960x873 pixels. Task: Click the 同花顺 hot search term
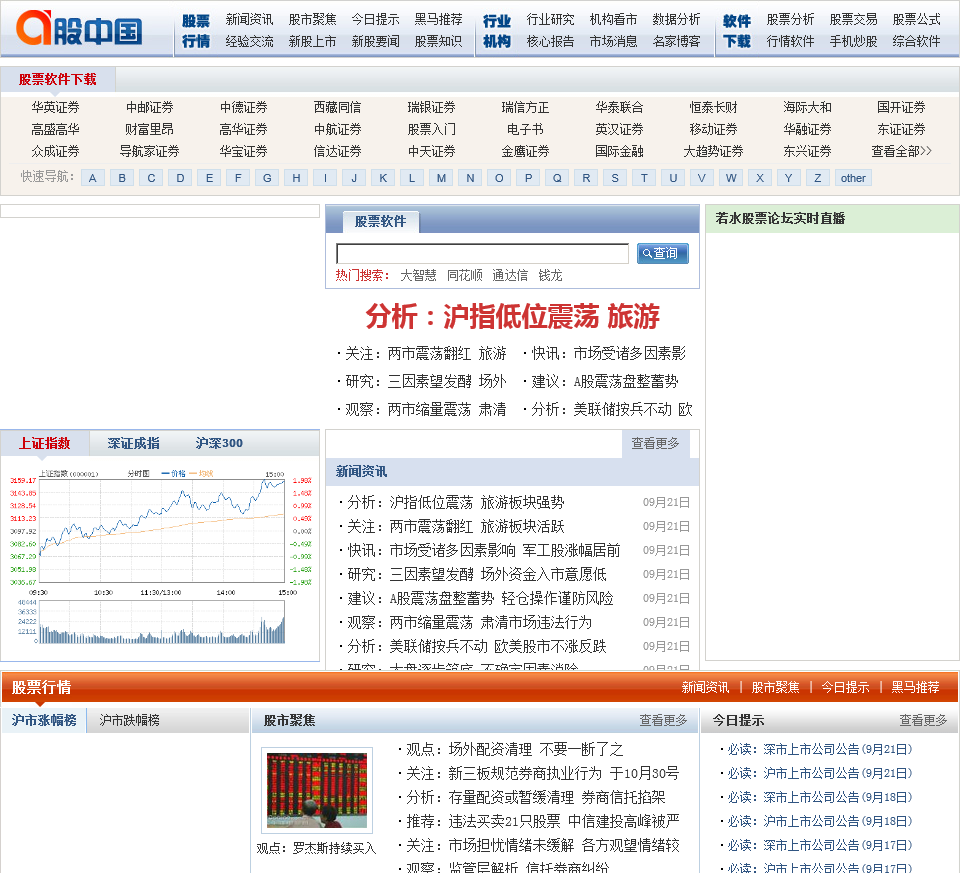coord(465,275)
